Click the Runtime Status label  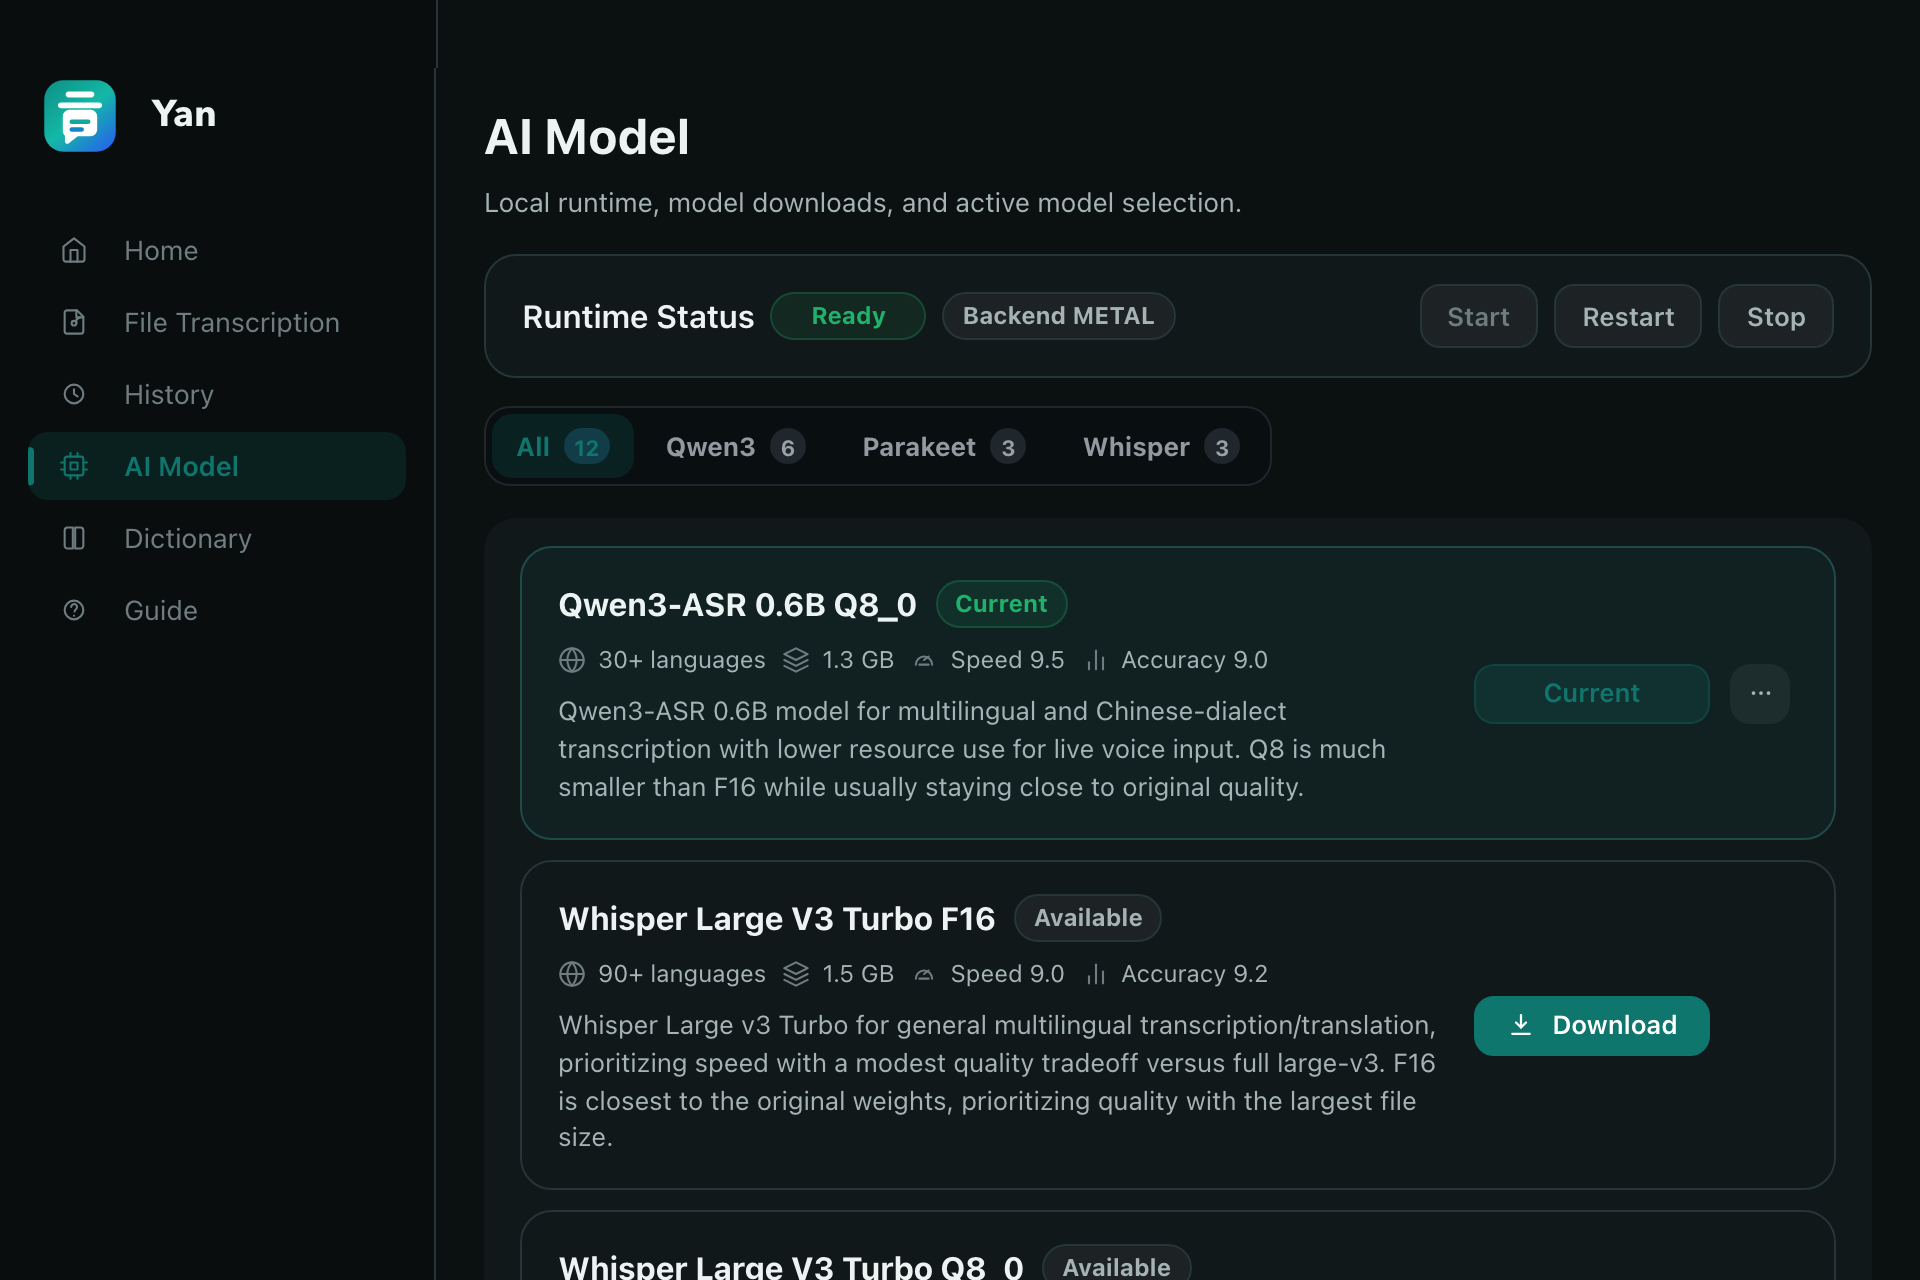[638, 317]
